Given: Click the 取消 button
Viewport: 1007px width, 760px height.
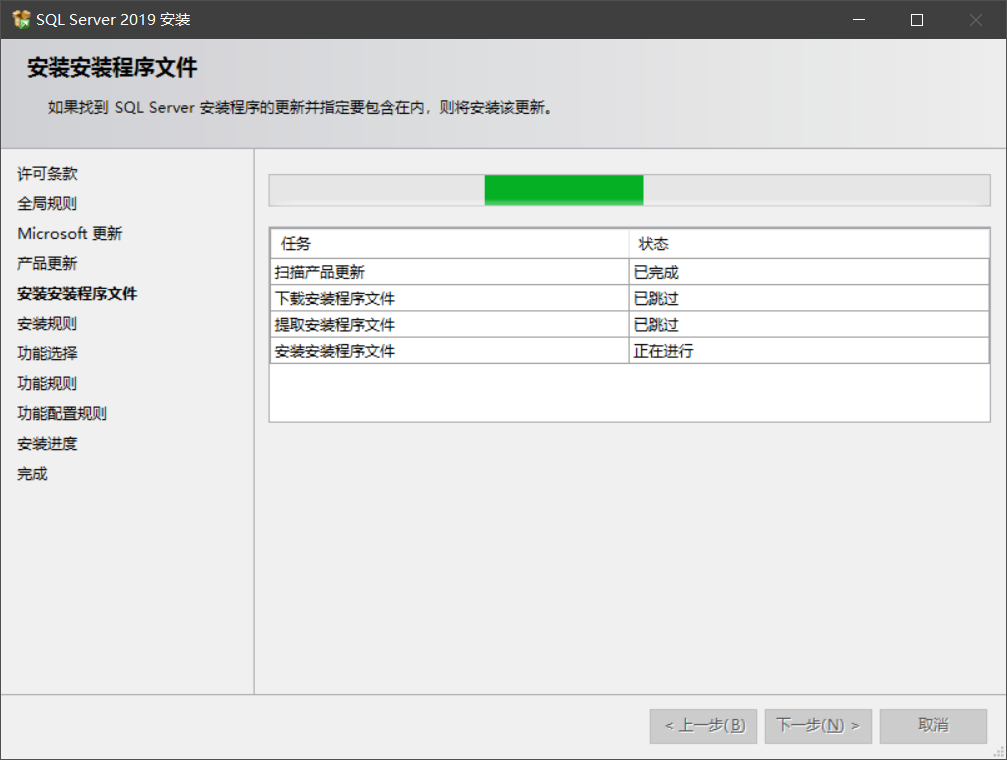Looking at the screenshot, I should click(933, 726).
